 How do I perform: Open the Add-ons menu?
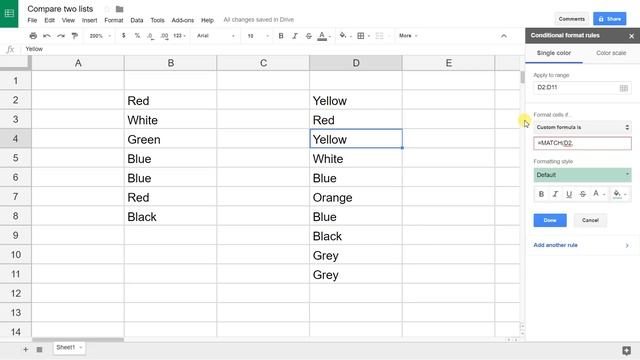tap(182, 20)
